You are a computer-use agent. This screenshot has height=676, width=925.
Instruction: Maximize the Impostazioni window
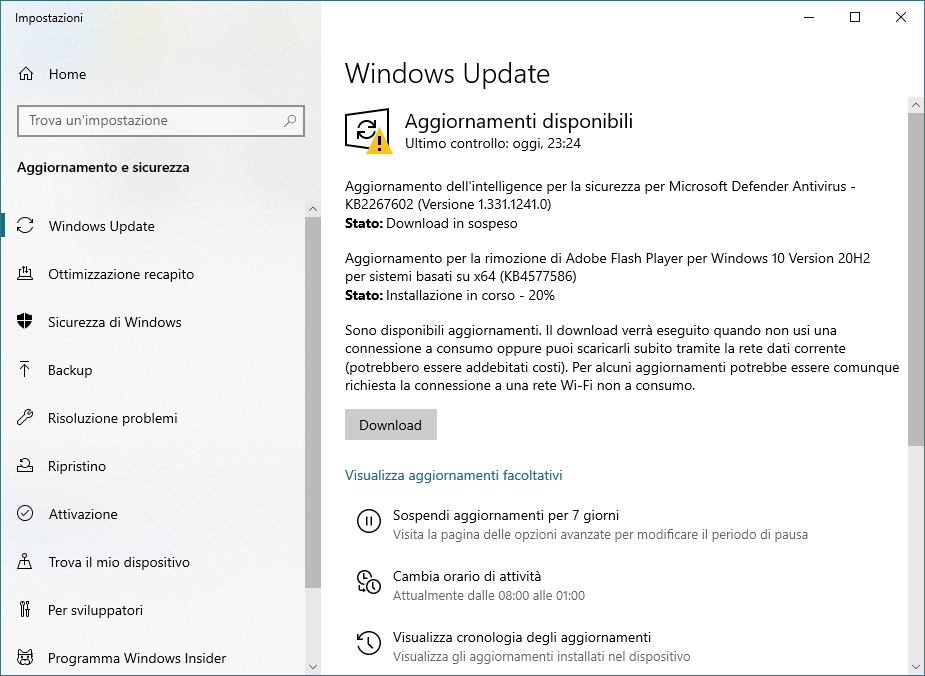(x=855, y=17)
